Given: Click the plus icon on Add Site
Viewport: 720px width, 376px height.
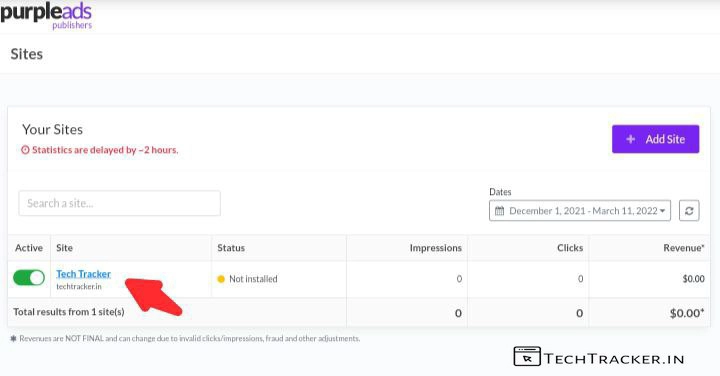Looking at the screenshot, I should pyautogui.click(x=631, y=139).
